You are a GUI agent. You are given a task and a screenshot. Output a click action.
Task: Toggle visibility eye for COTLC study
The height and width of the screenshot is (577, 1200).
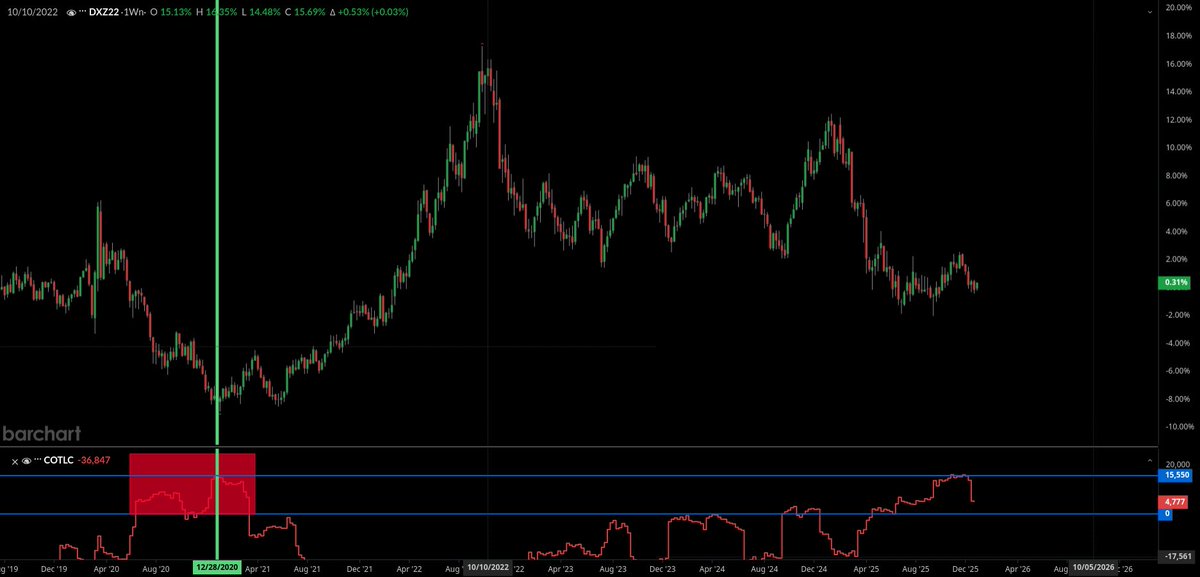pos(27,461)
